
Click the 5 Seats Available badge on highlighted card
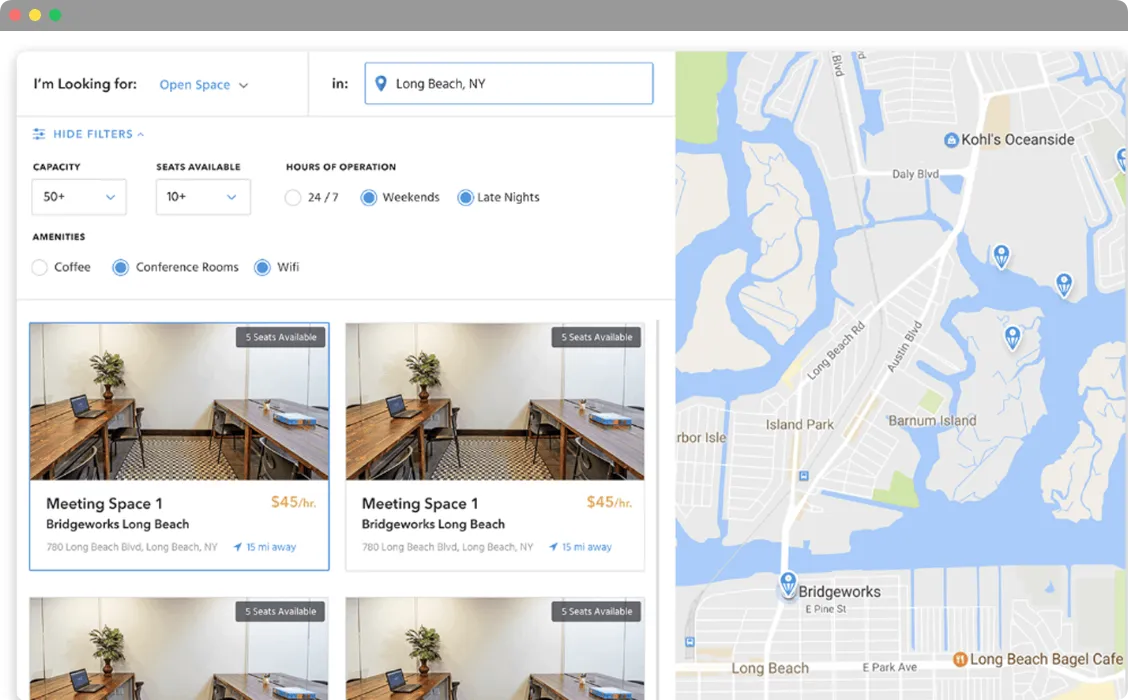[281, 337]
